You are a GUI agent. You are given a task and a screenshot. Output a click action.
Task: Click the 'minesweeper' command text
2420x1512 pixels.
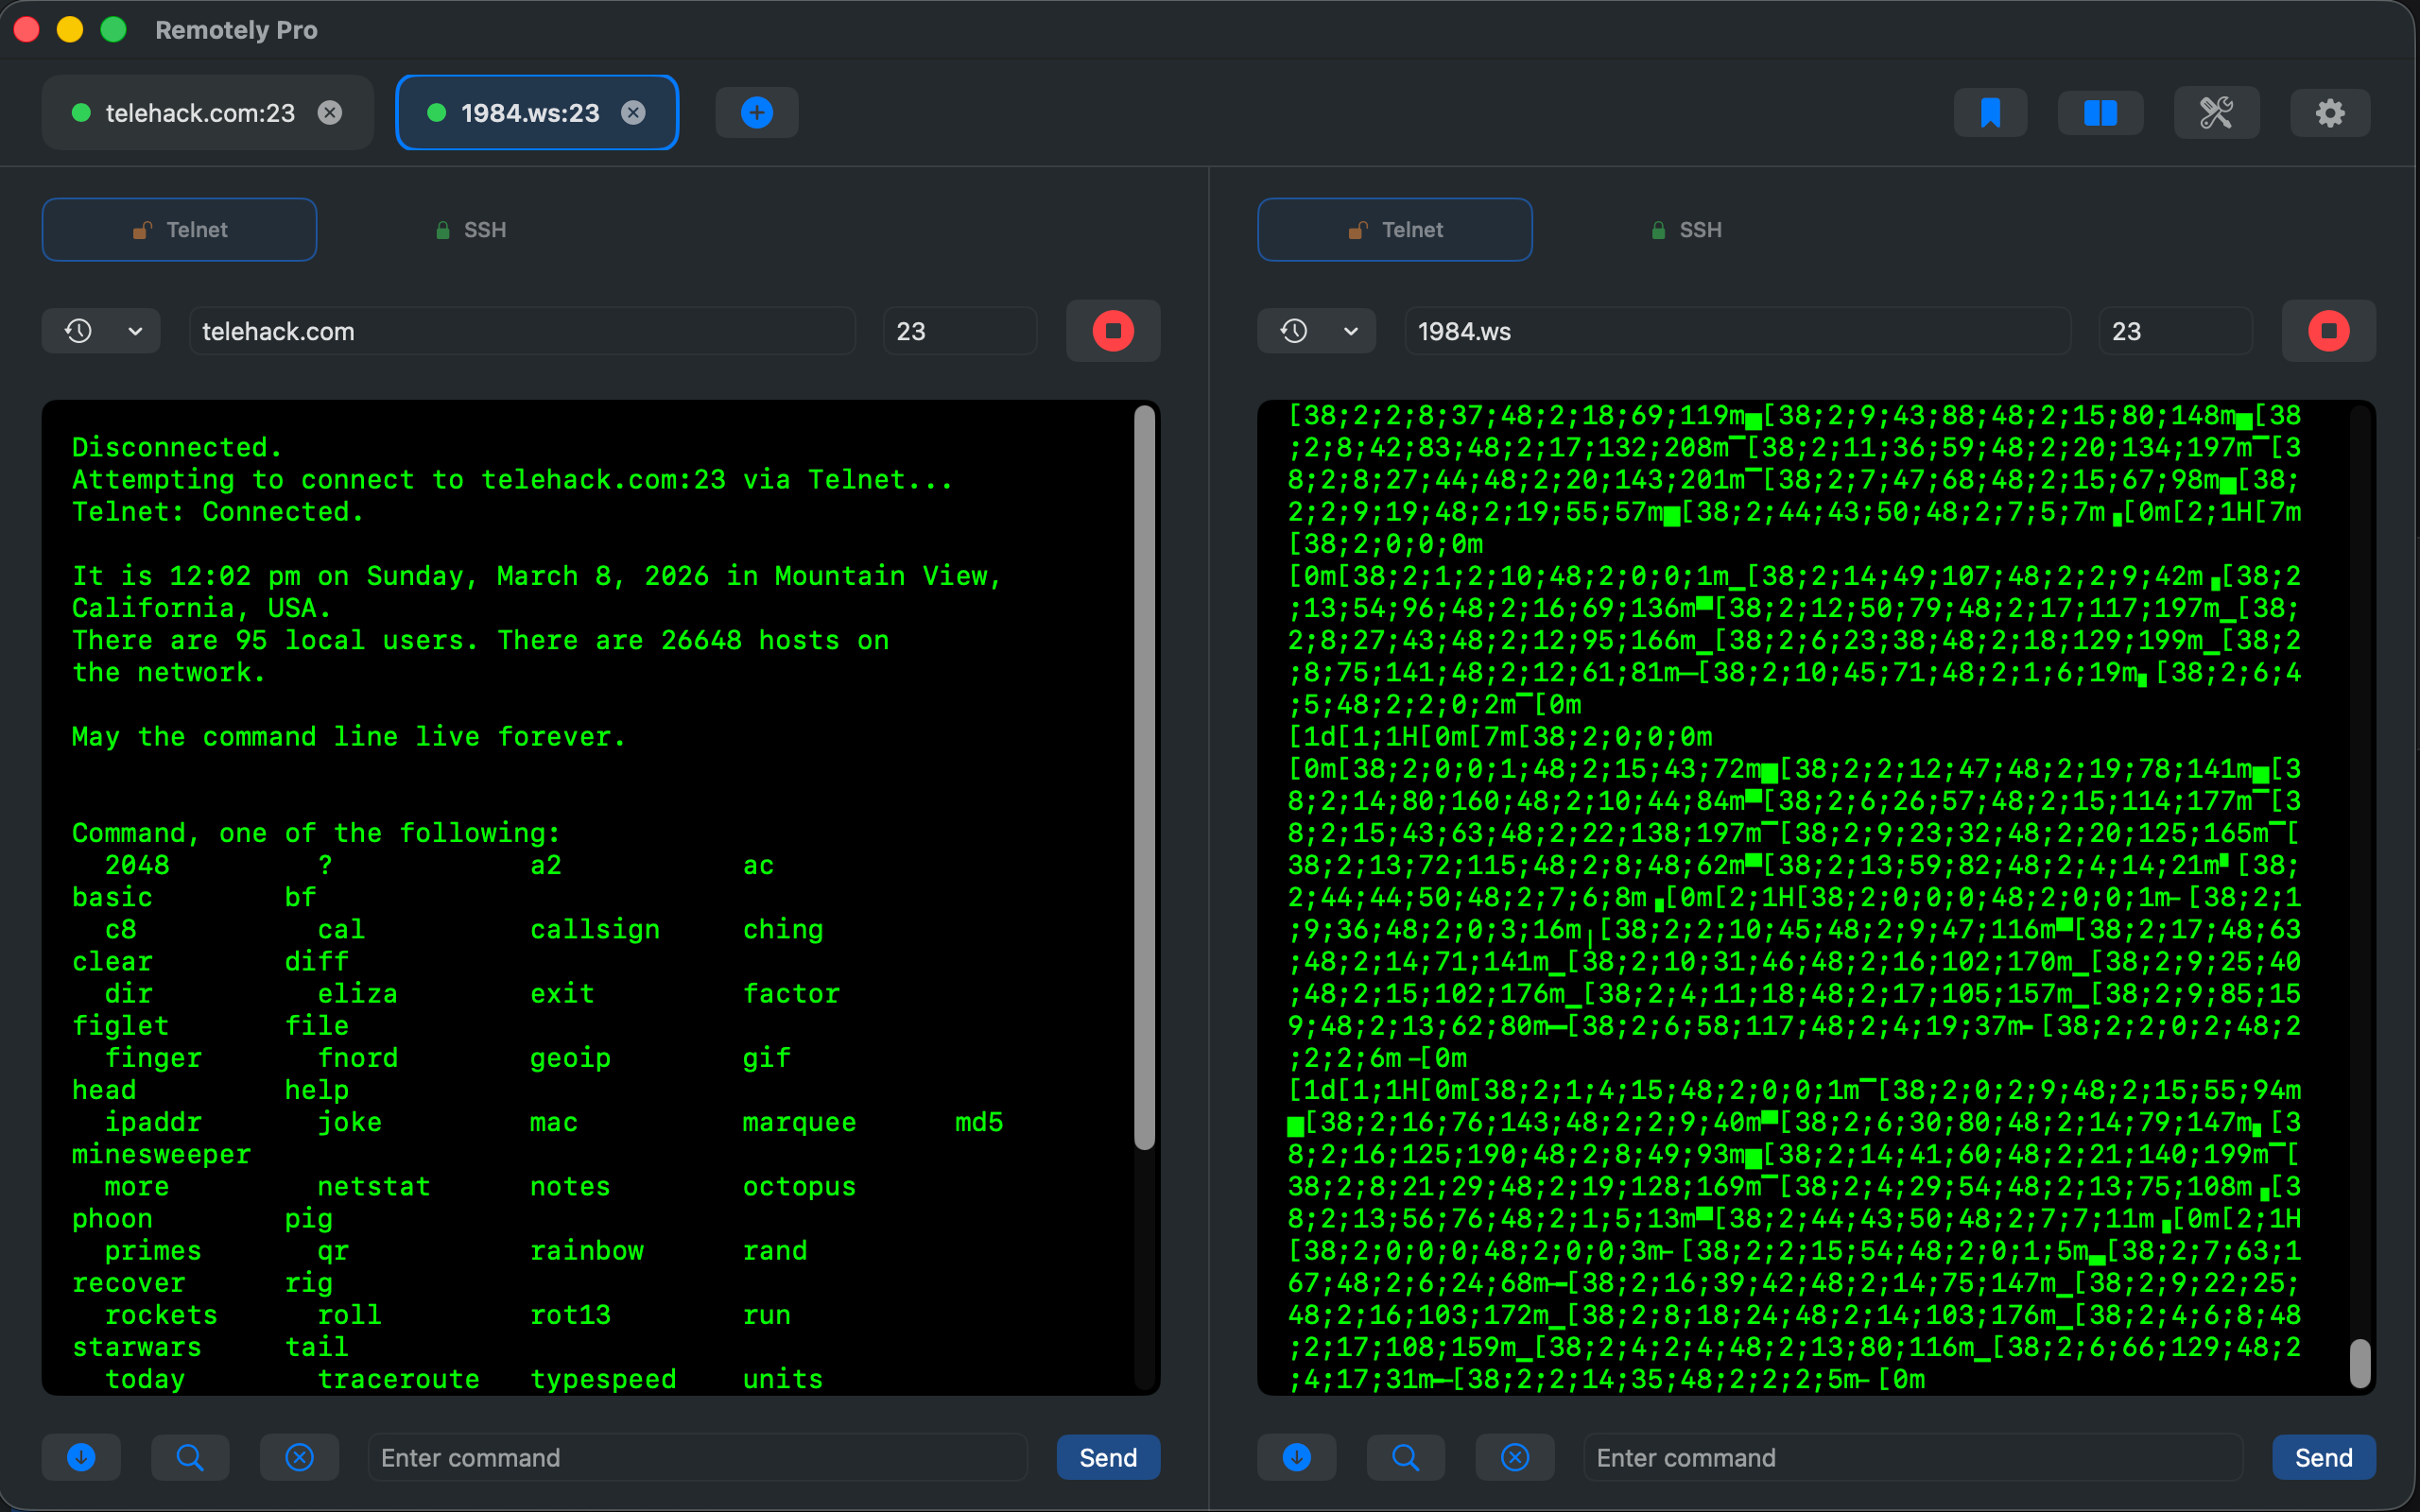[x=161, y=1154]
